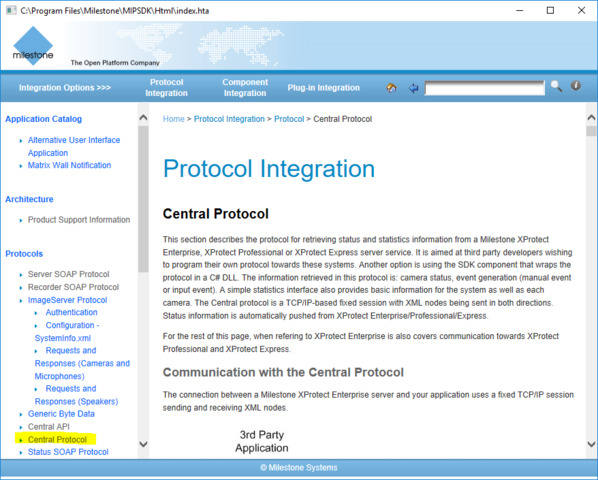
Task: Click sidebar scroll up arrow
Action: [x=143, y=118]
